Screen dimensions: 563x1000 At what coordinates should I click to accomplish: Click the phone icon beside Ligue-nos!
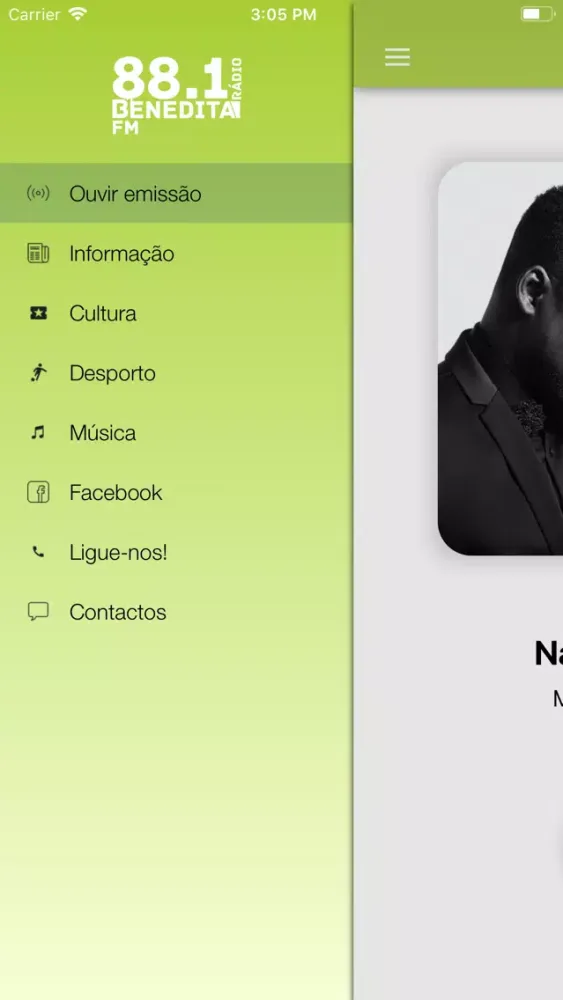pyautogui.click(x=38, y=552)
